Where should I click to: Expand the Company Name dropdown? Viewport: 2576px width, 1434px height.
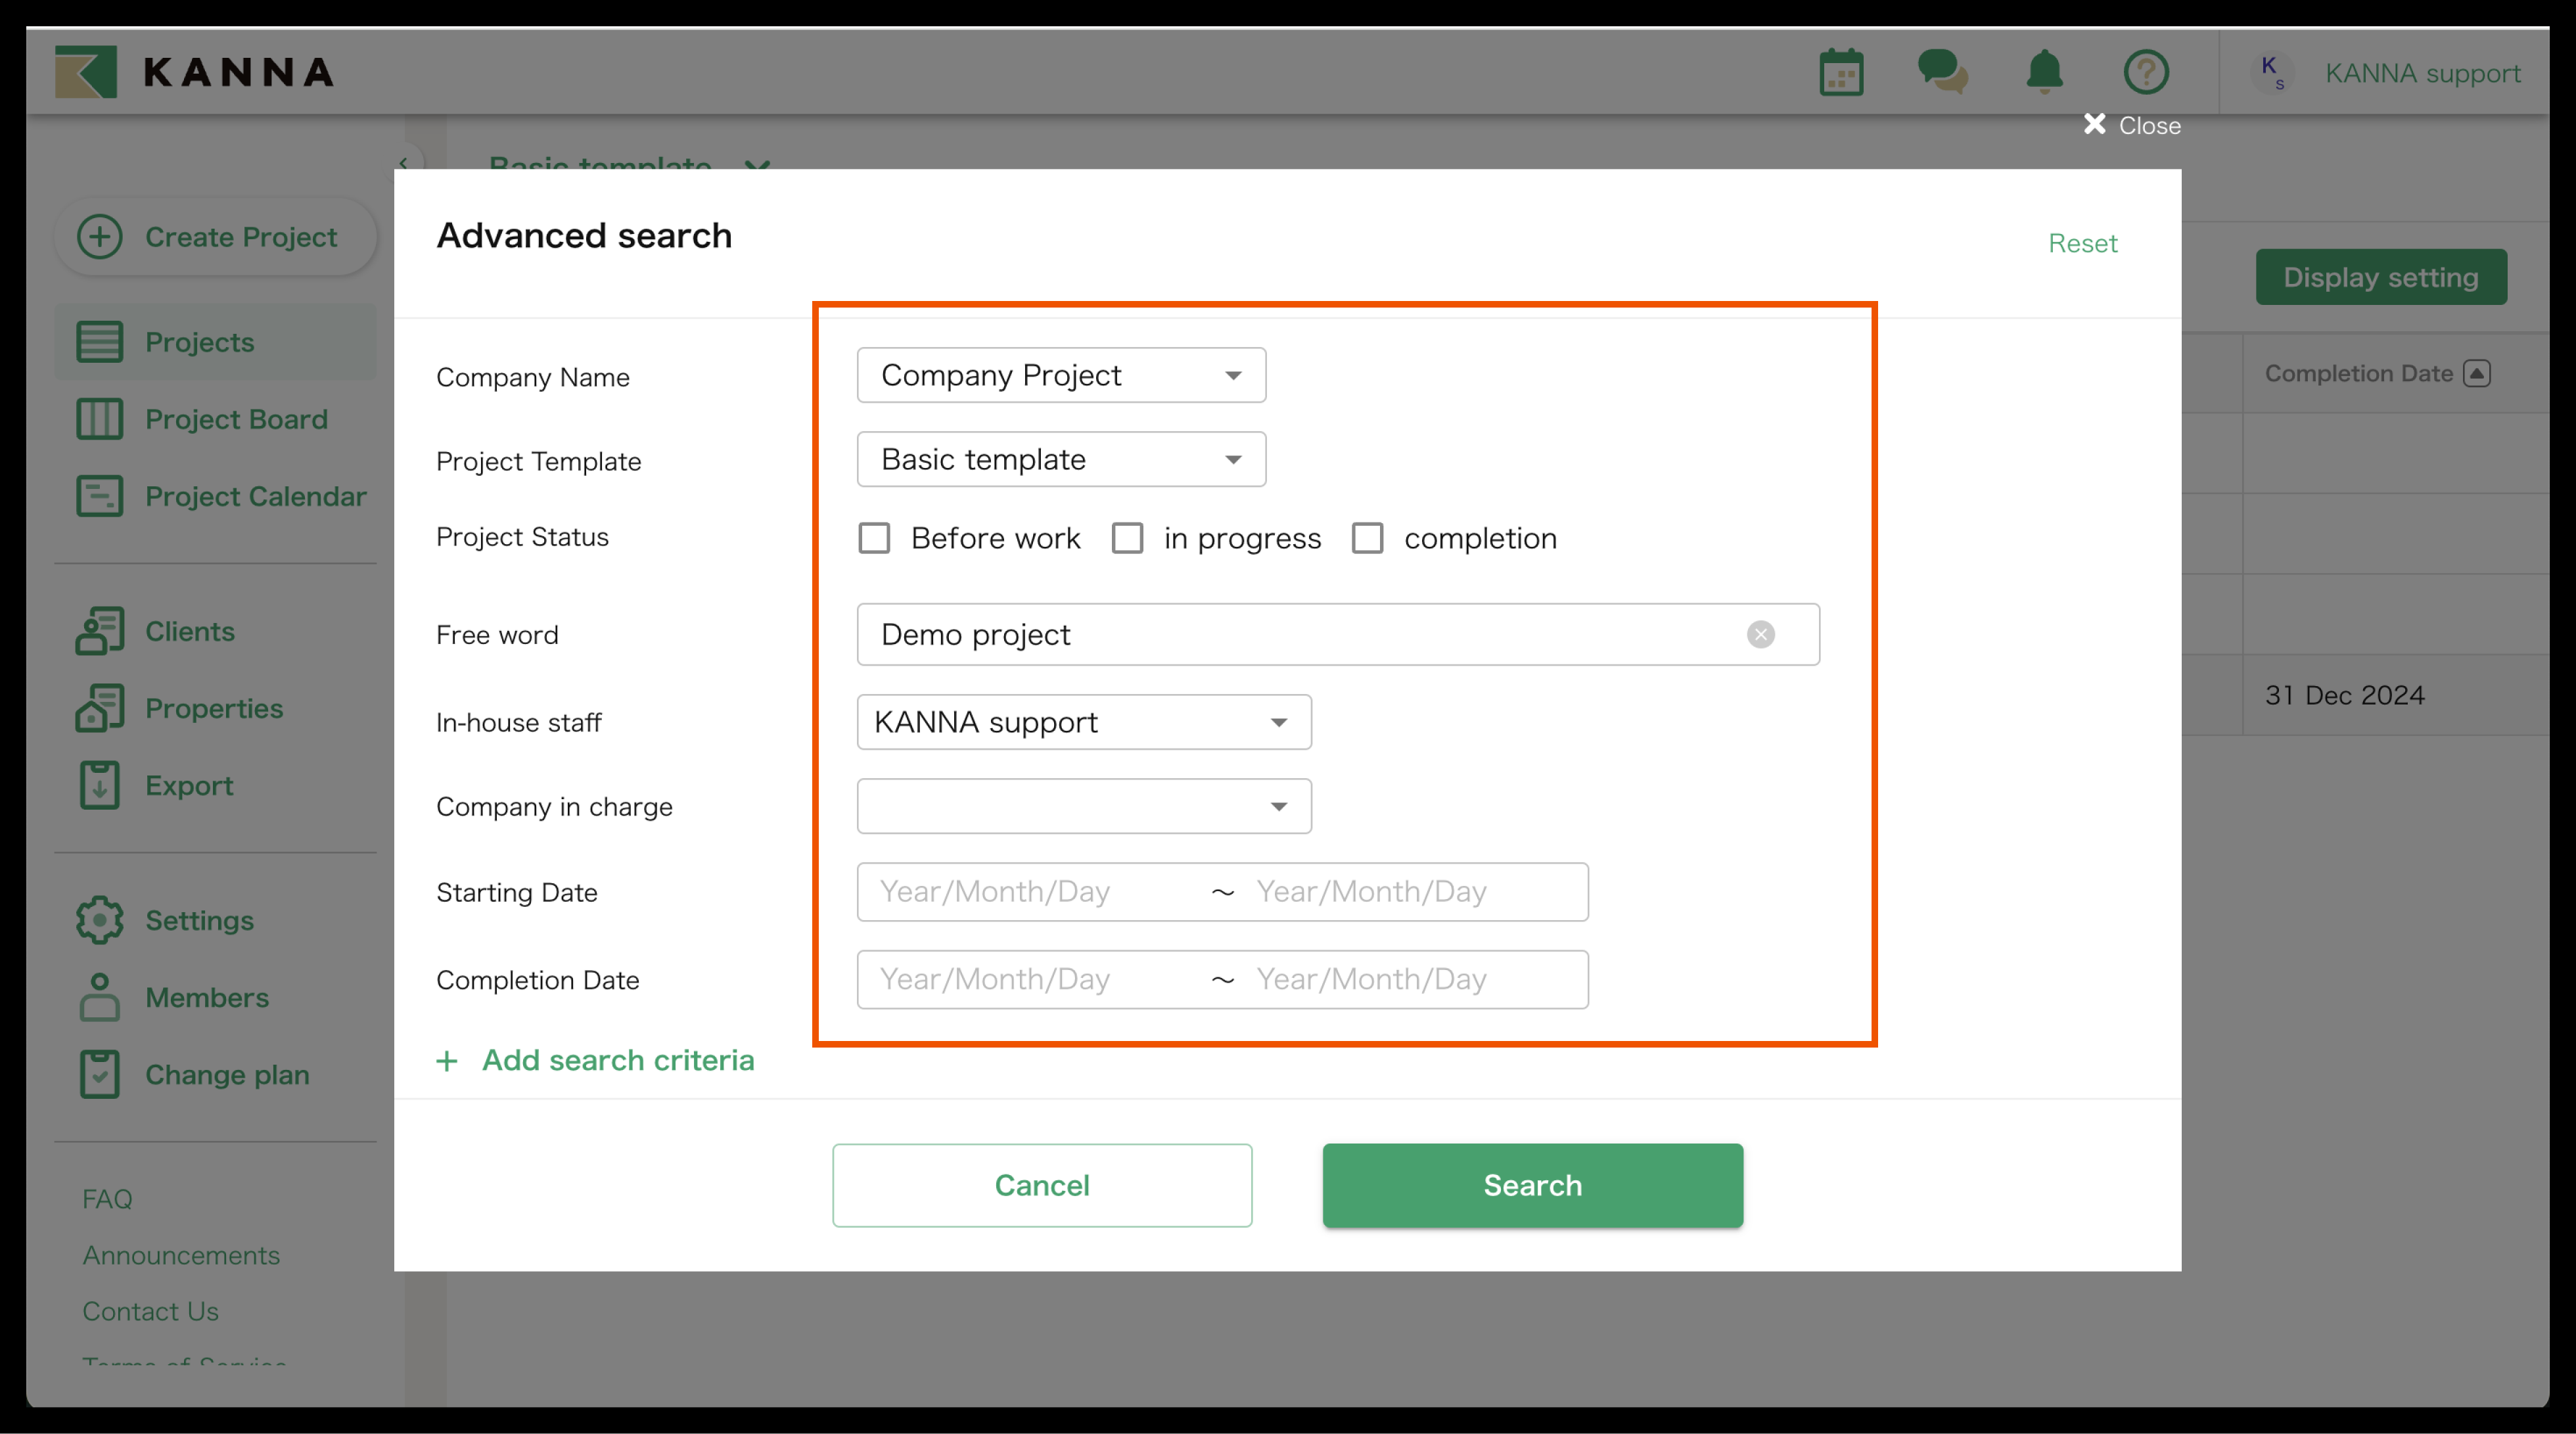pos(1061,375)
